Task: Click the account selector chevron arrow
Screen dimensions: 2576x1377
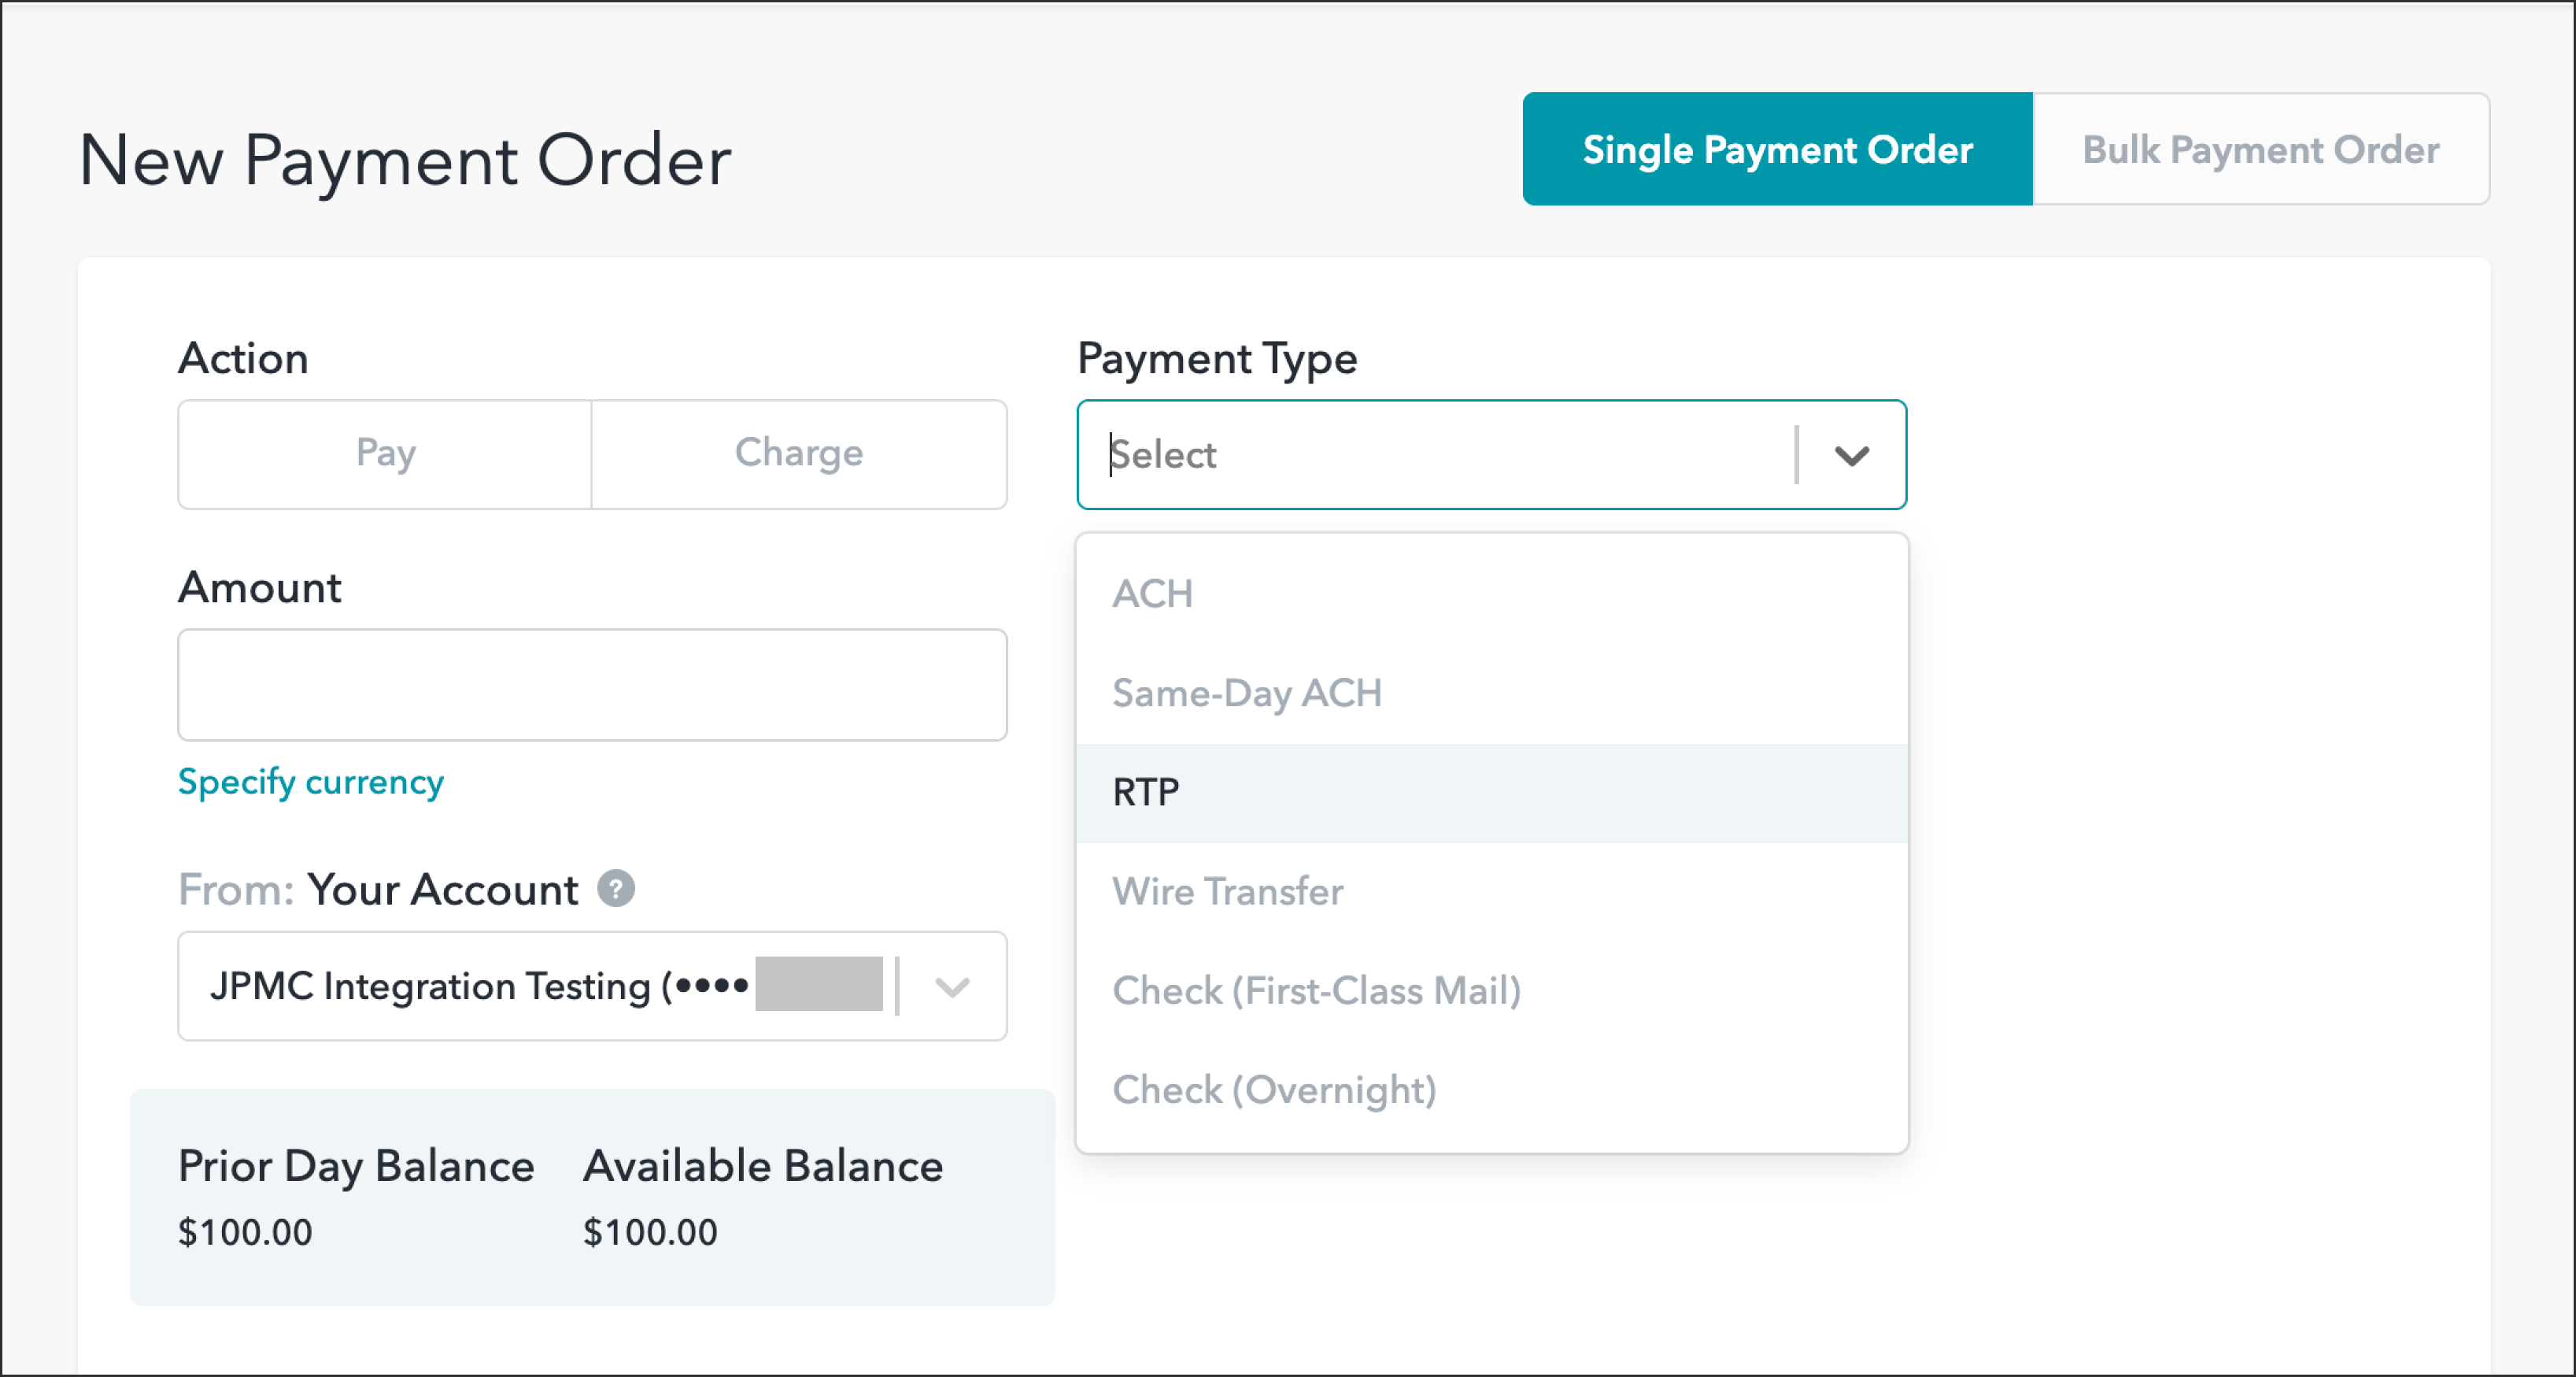Action: 952,987
